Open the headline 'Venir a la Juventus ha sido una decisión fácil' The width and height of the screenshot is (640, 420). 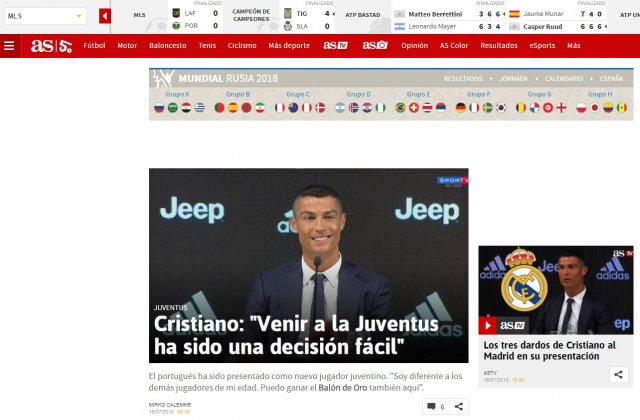(x=296, y=336)
